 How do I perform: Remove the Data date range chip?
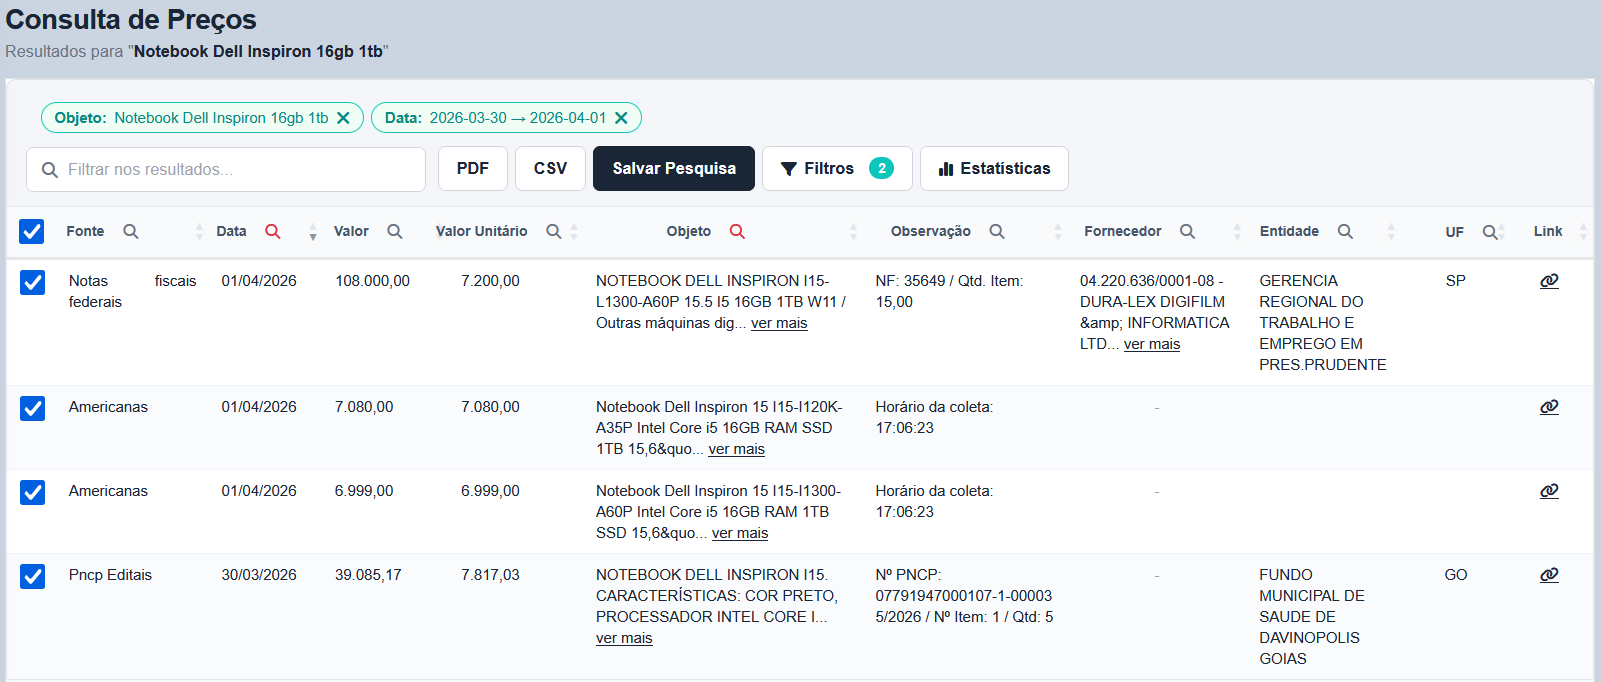(x=621, y=118)
